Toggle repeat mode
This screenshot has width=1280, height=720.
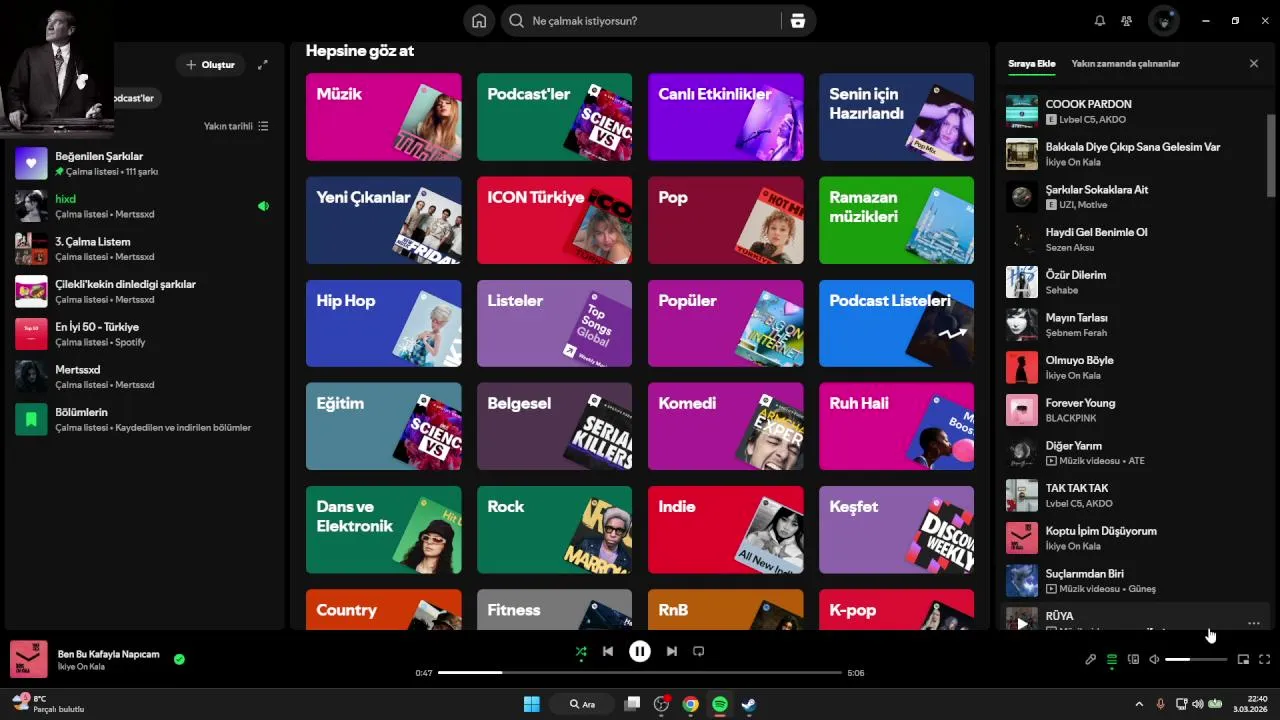[699, 651]
